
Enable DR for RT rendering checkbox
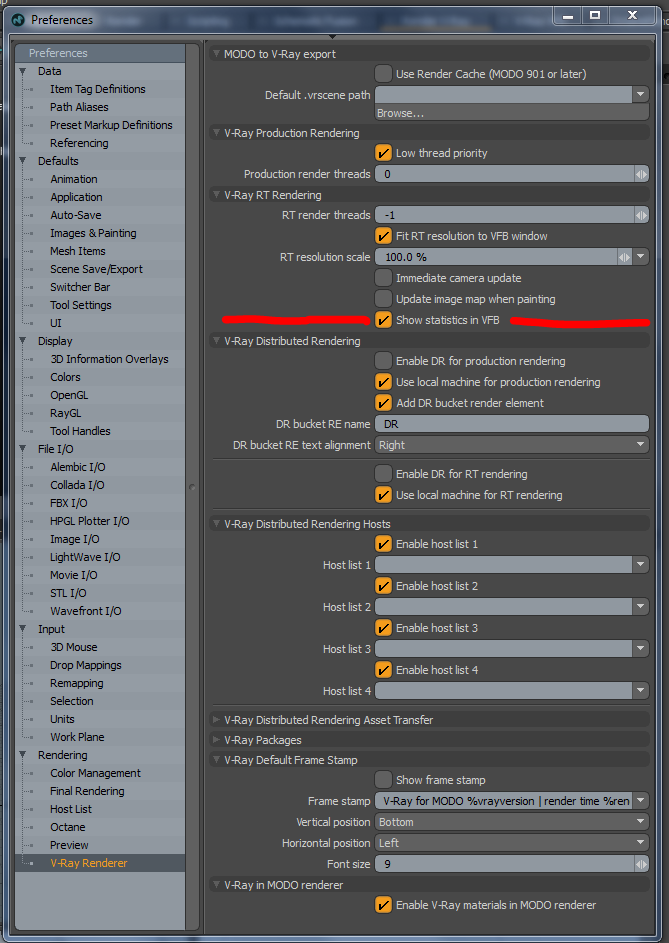(383, 474)
